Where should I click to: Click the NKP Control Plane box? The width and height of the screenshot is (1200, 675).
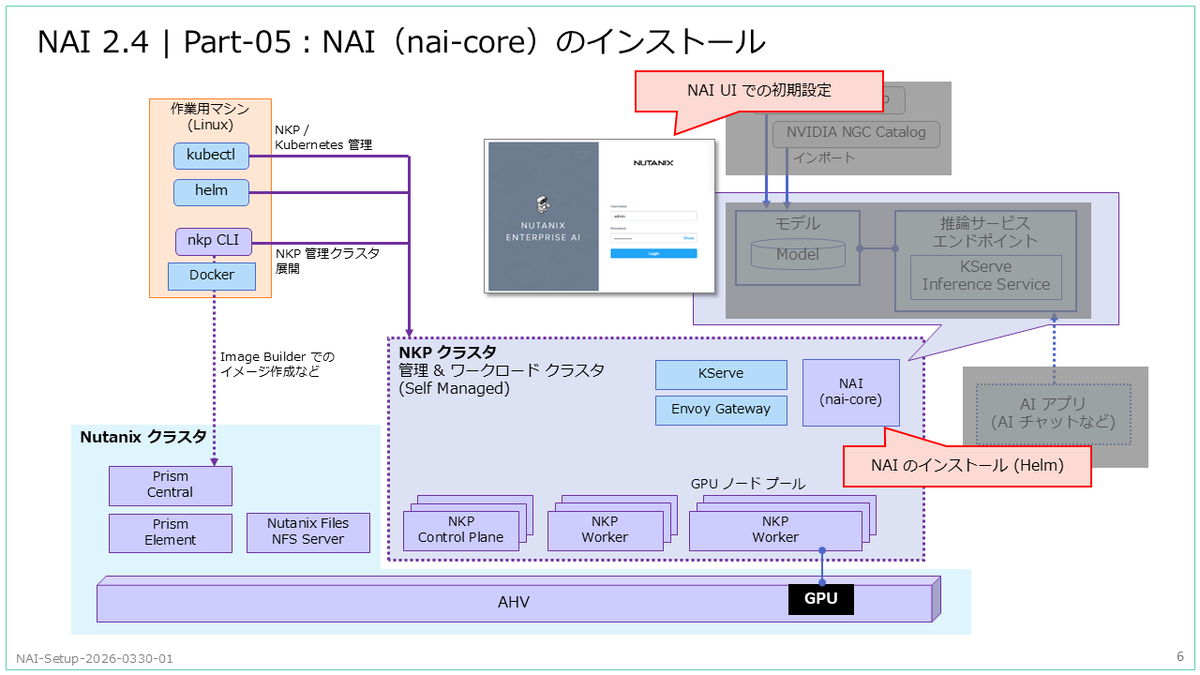click(x=461, y=530)
